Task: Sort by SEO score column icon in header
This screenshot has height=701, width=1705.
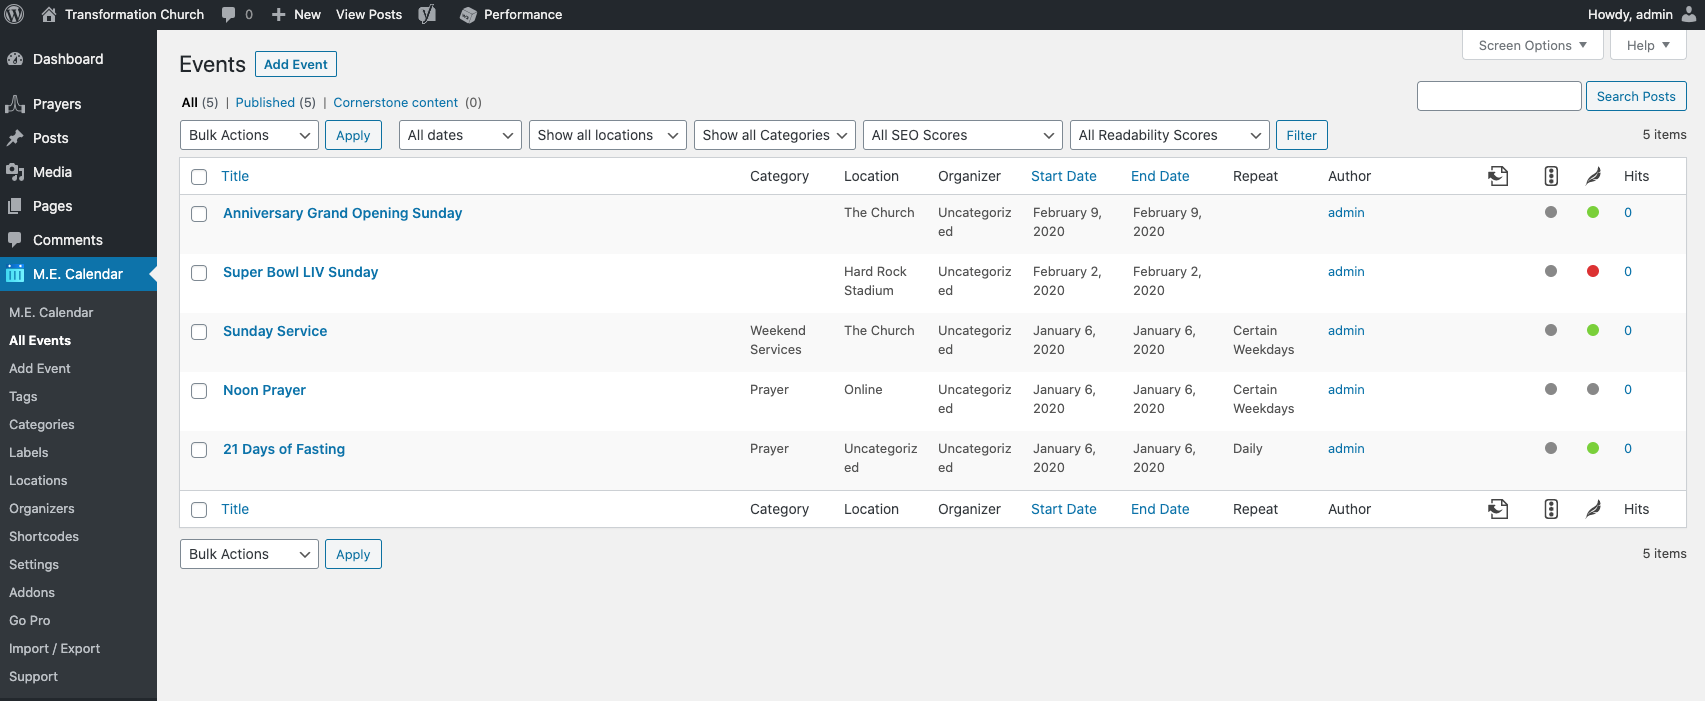Action: point(1551,176)
